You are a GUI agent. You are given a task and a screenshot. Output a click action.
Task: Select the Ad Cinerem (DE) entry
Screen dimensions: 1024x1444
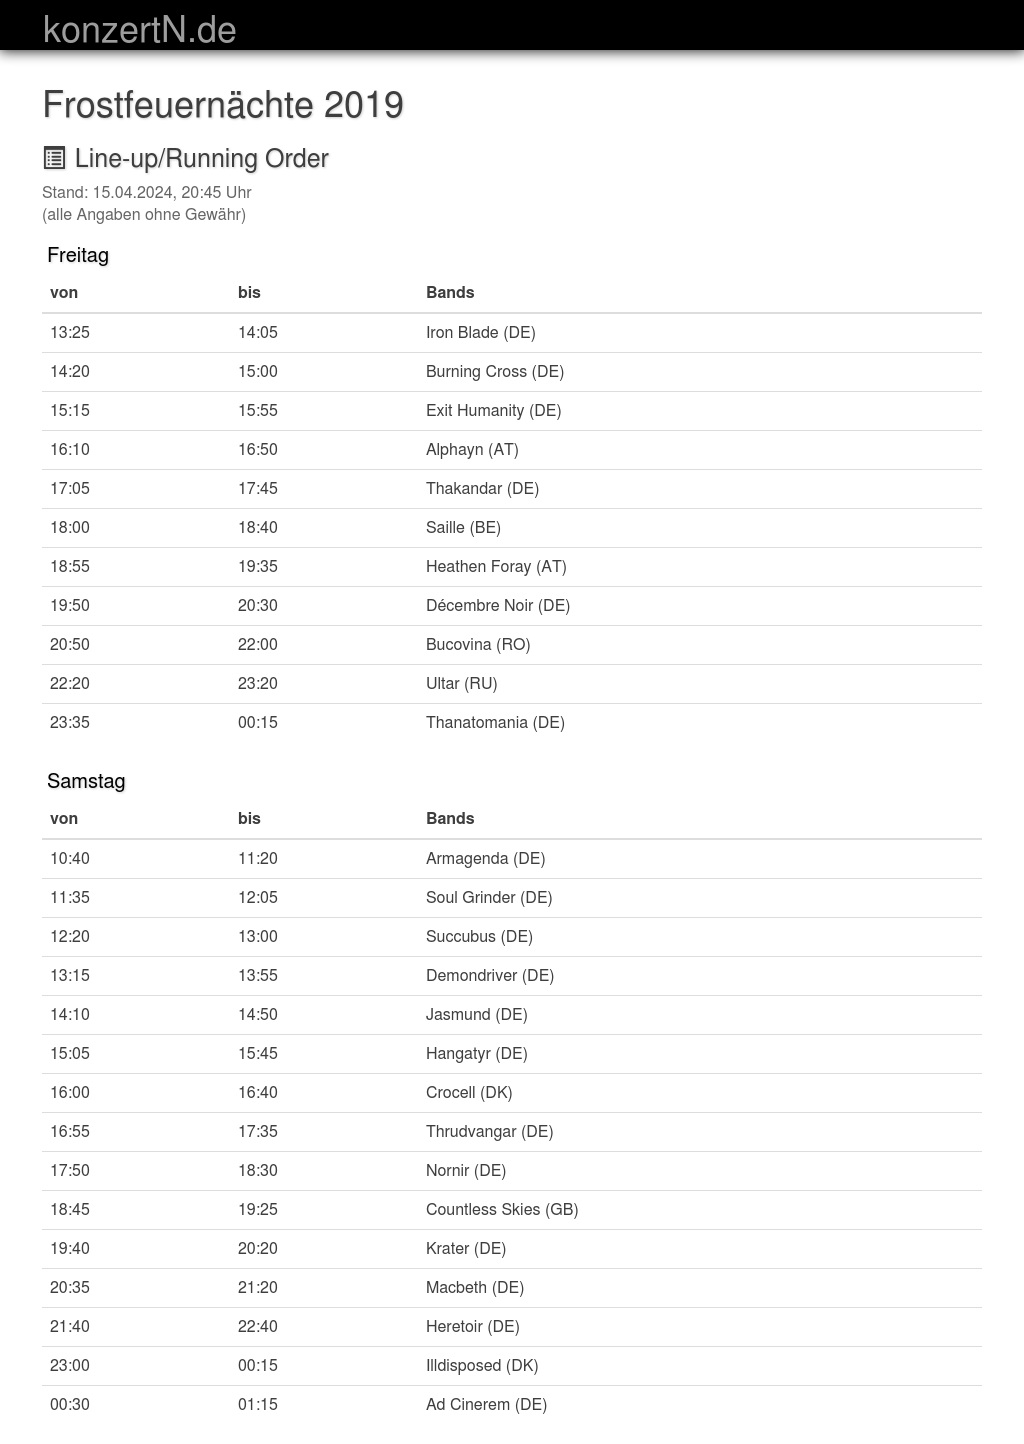coord(486,1404)
